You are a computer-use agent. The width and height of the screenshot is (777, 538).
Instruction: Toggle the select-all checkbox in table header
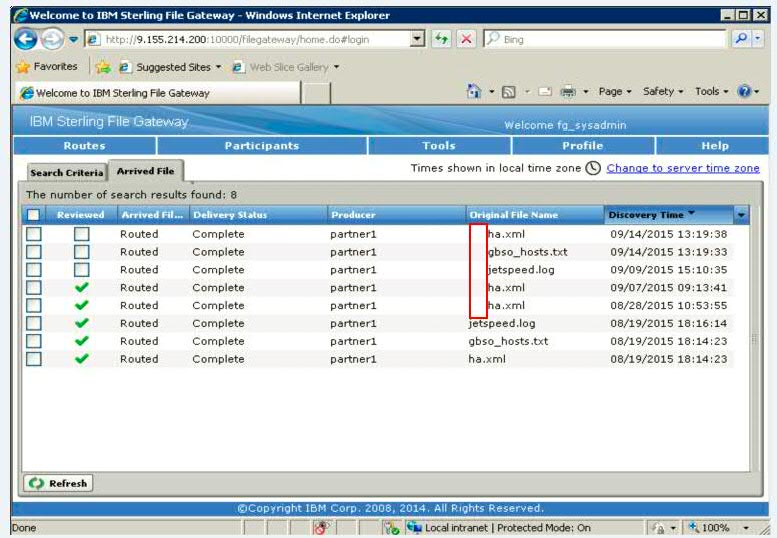click(x=34, y=215)
